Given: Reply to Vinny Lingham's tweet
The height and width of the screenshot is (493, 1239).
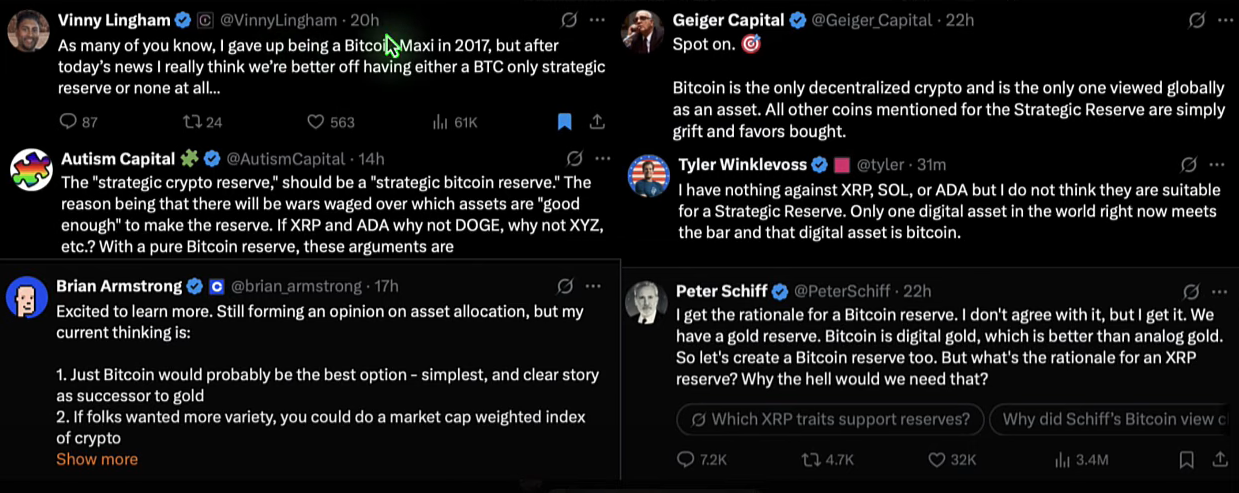Looking at the screenshot, I should click(68, 122).
